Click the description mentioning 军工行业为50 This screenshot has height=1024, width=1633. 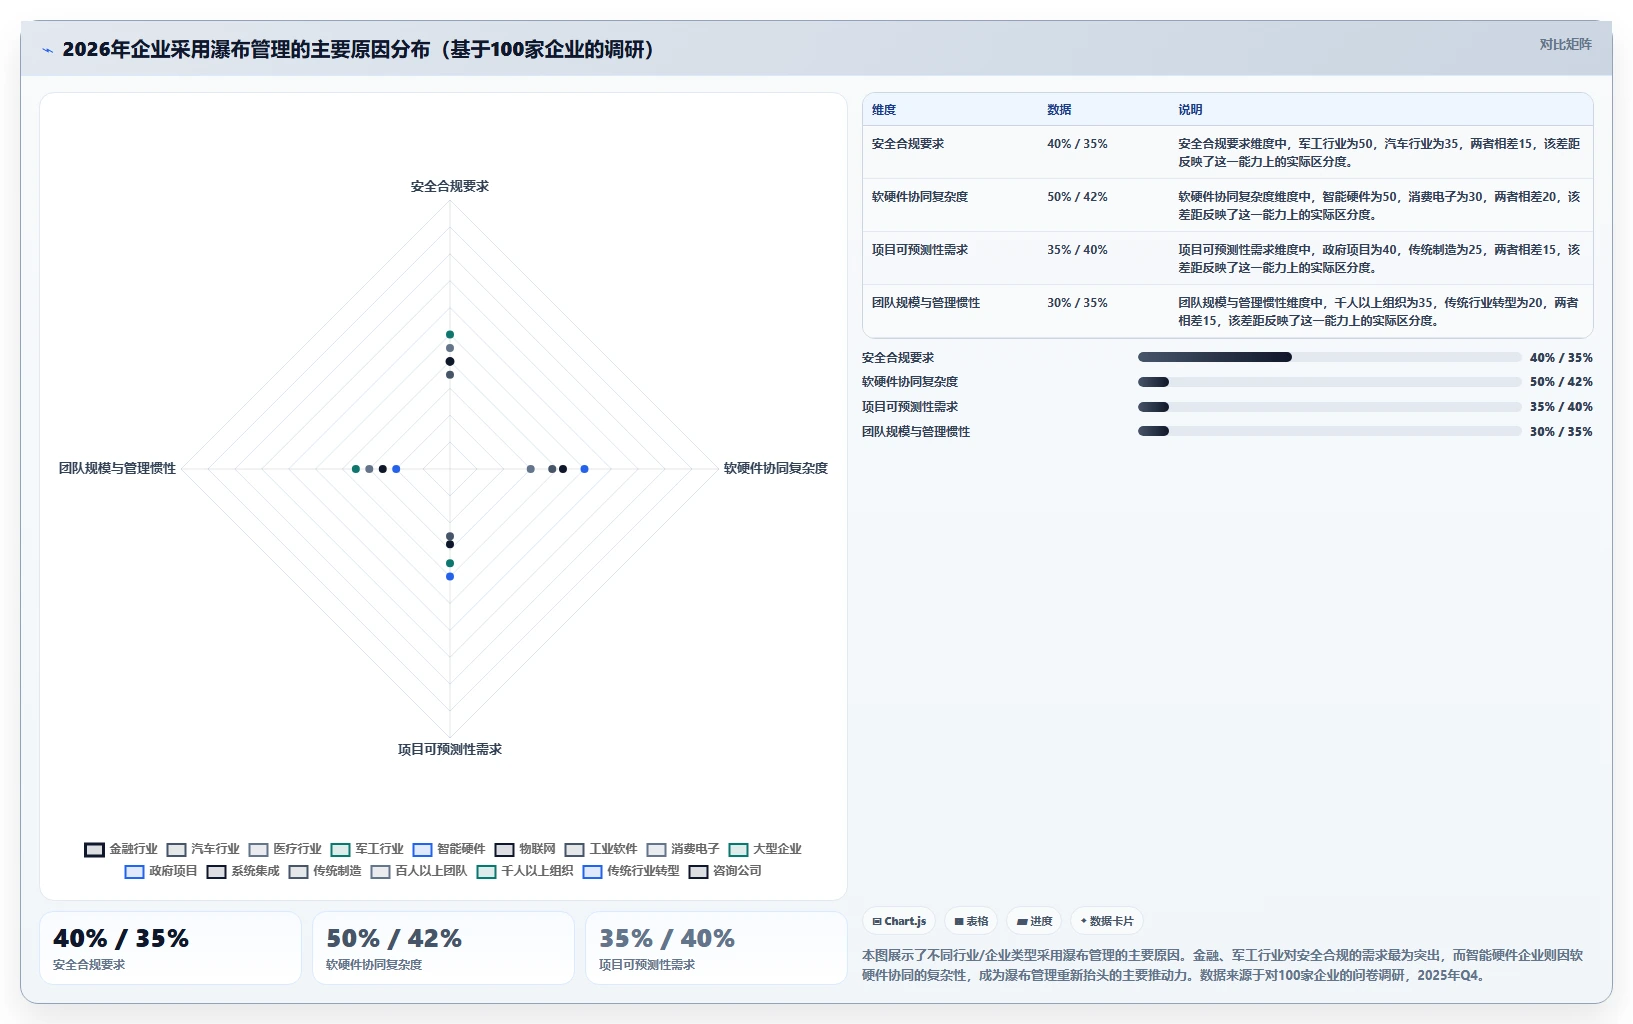1379,153
